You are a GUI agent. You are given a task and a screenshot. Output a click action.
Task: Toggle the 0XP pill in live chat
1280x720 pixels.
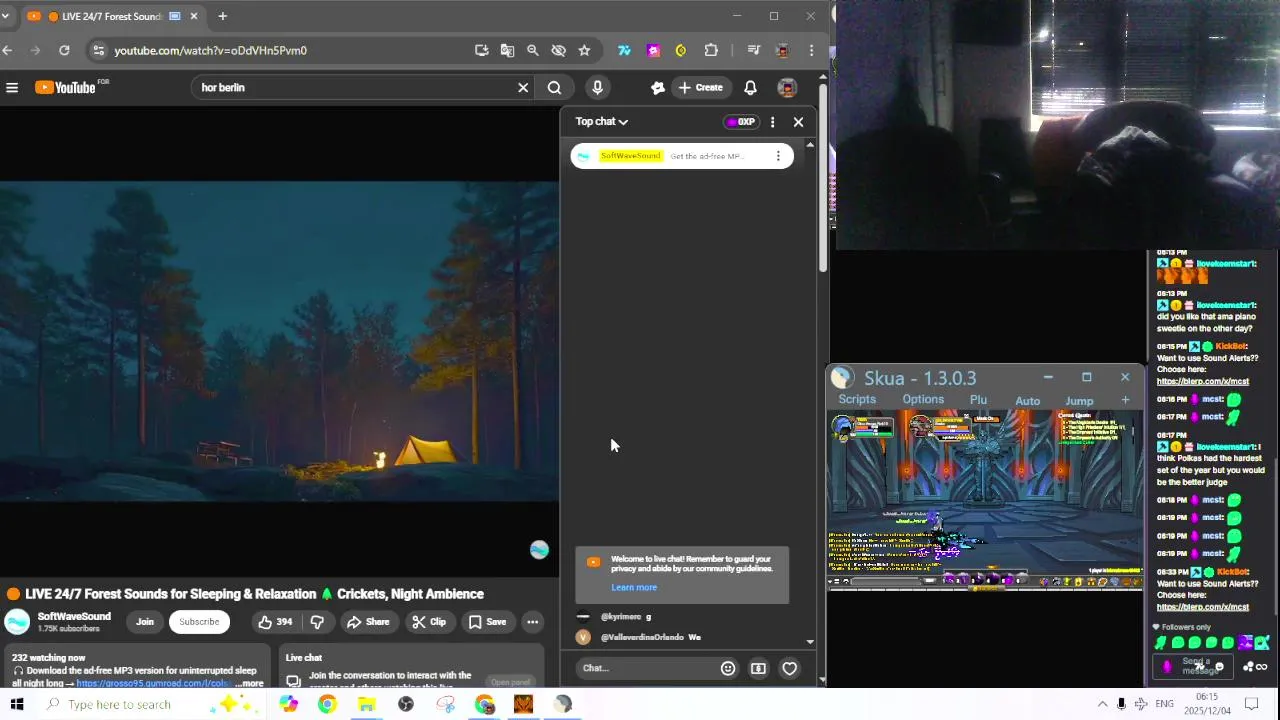pos(741,122)
